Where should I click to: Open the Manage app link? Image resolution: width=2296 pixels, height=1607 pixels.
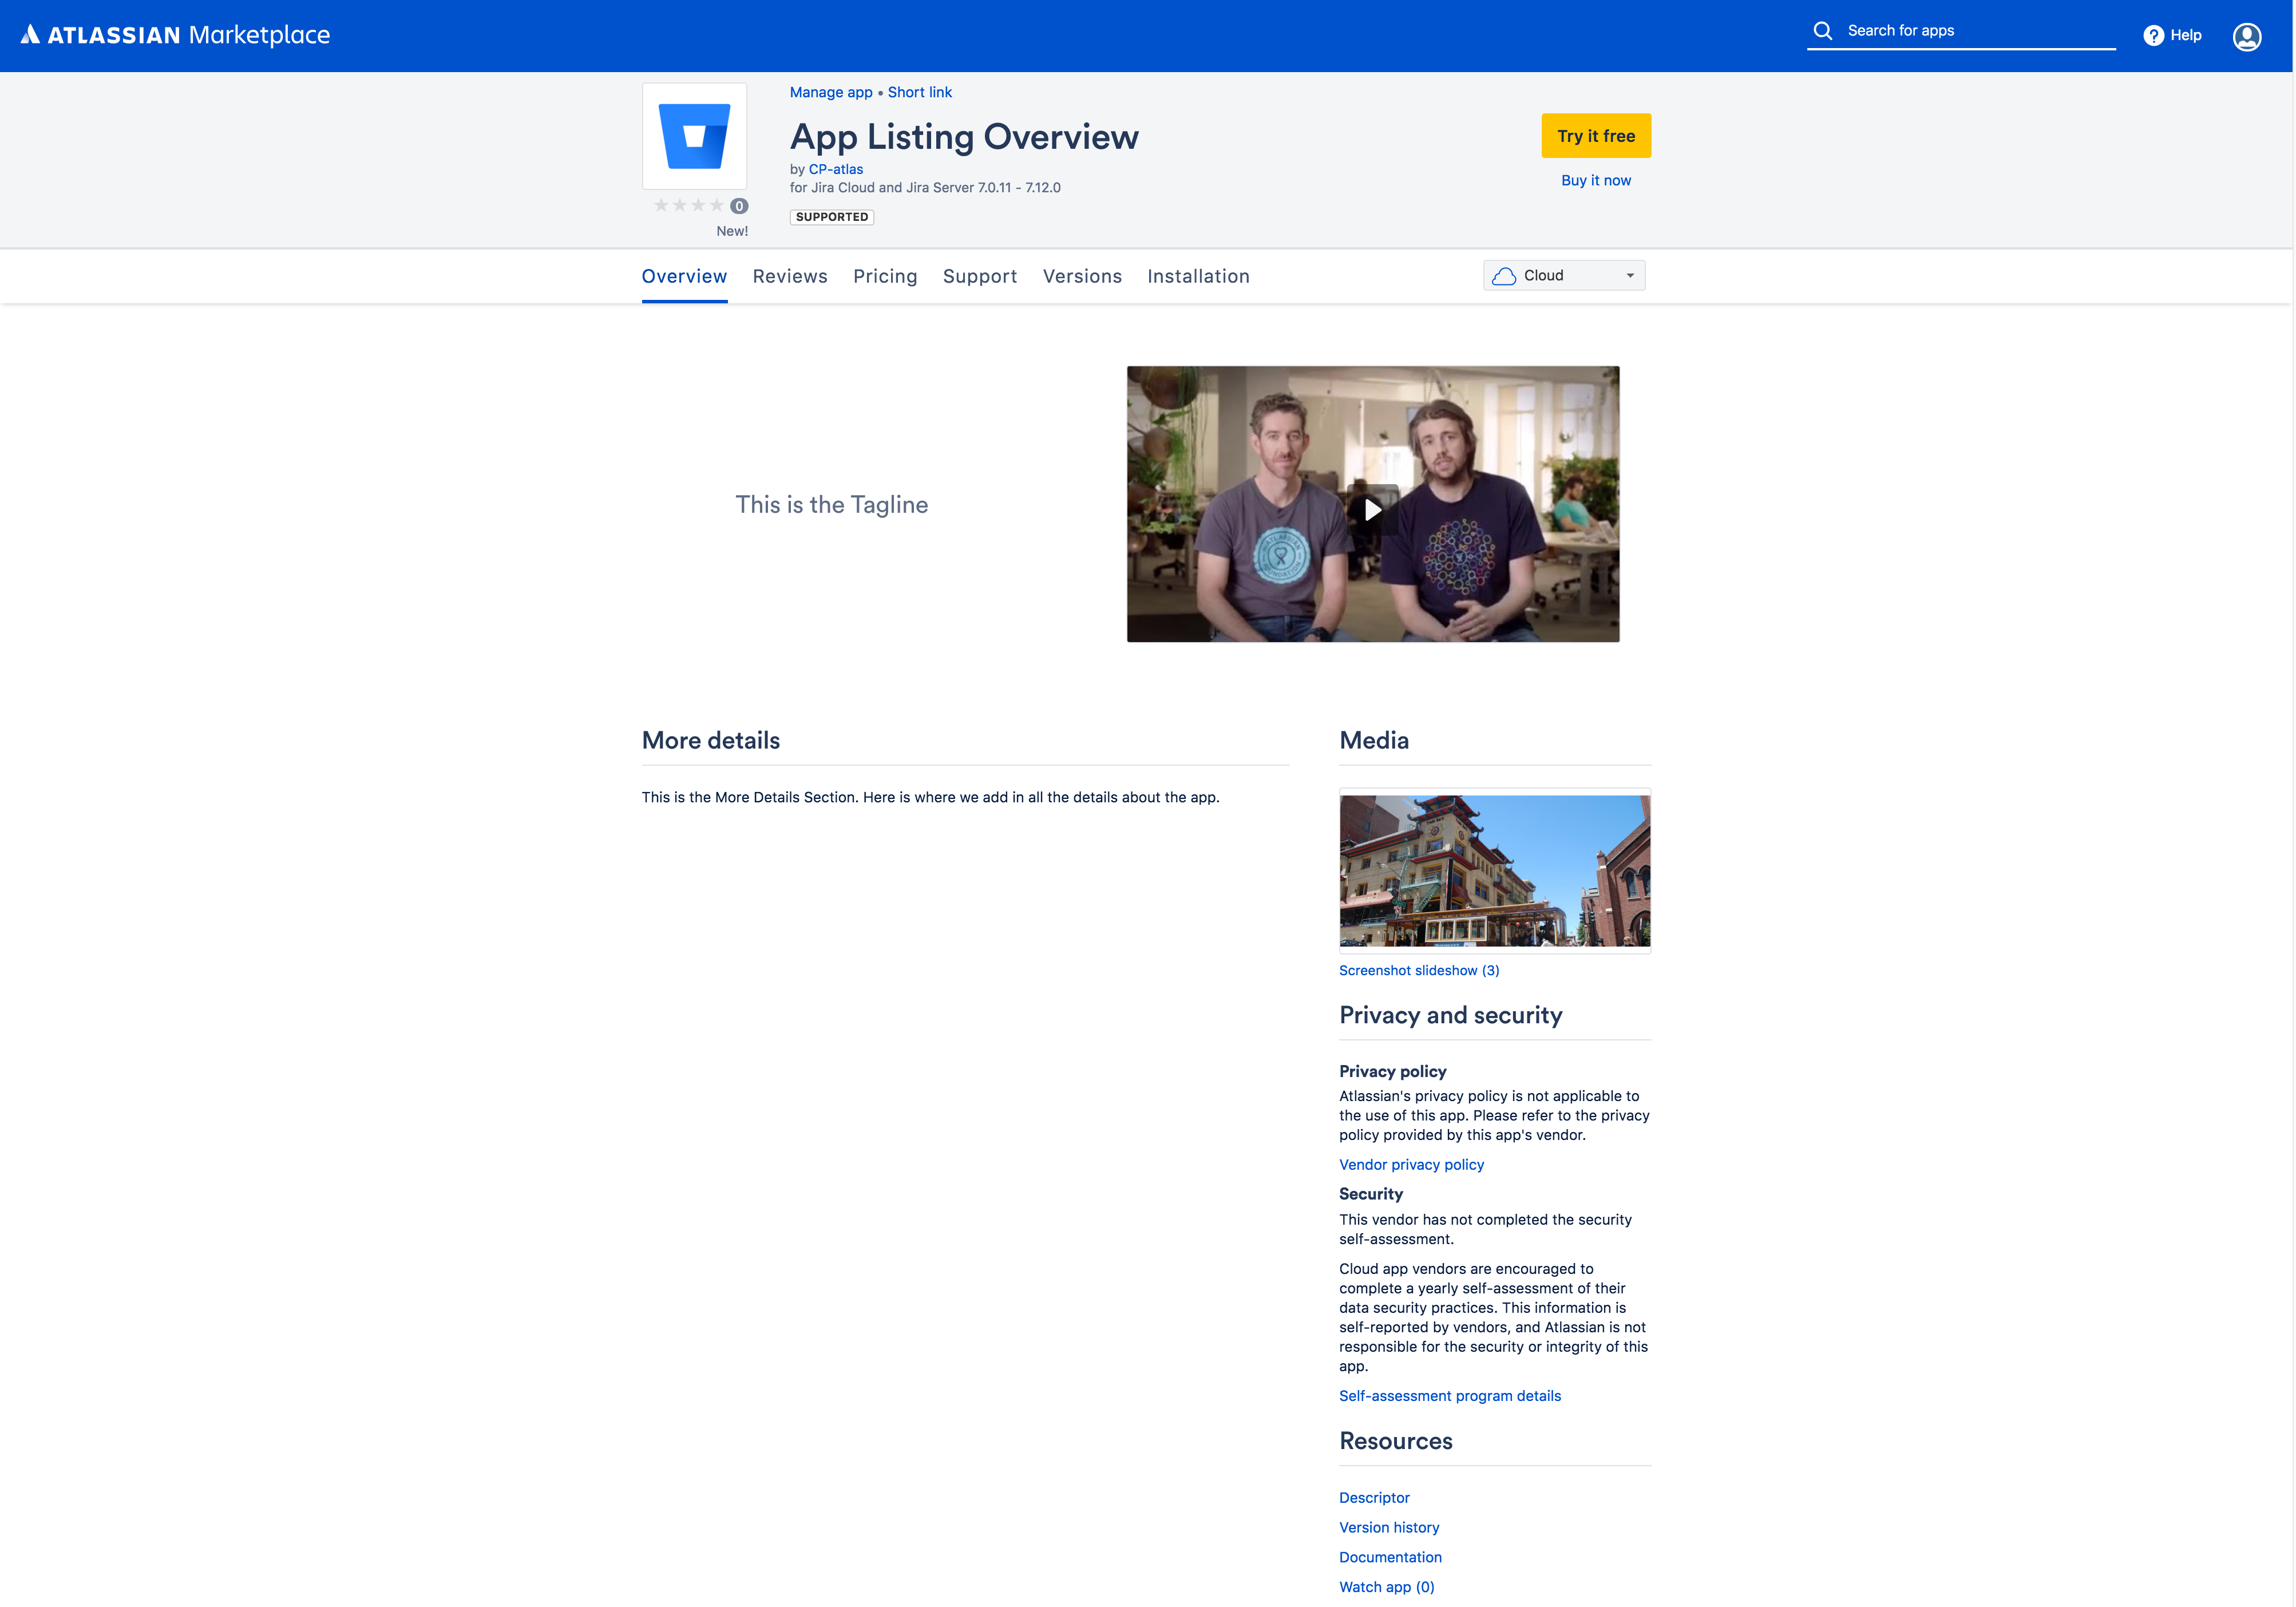point(830,92)
